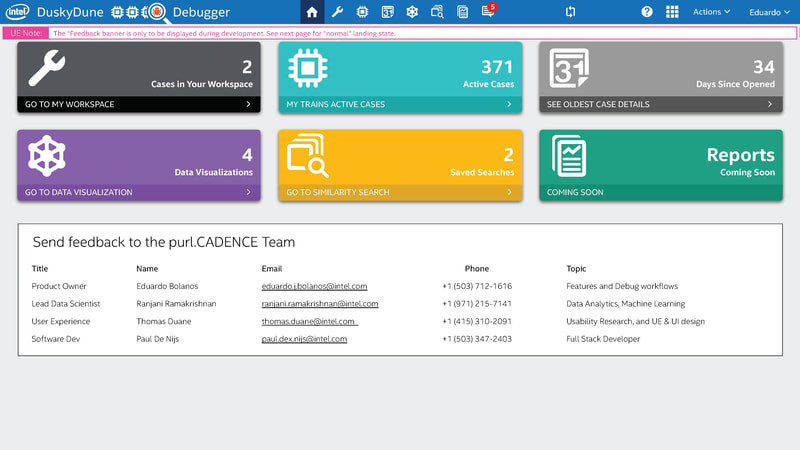Click the pink UE Note label
This screenshot has width=800, height=450.
click(26, 33)
